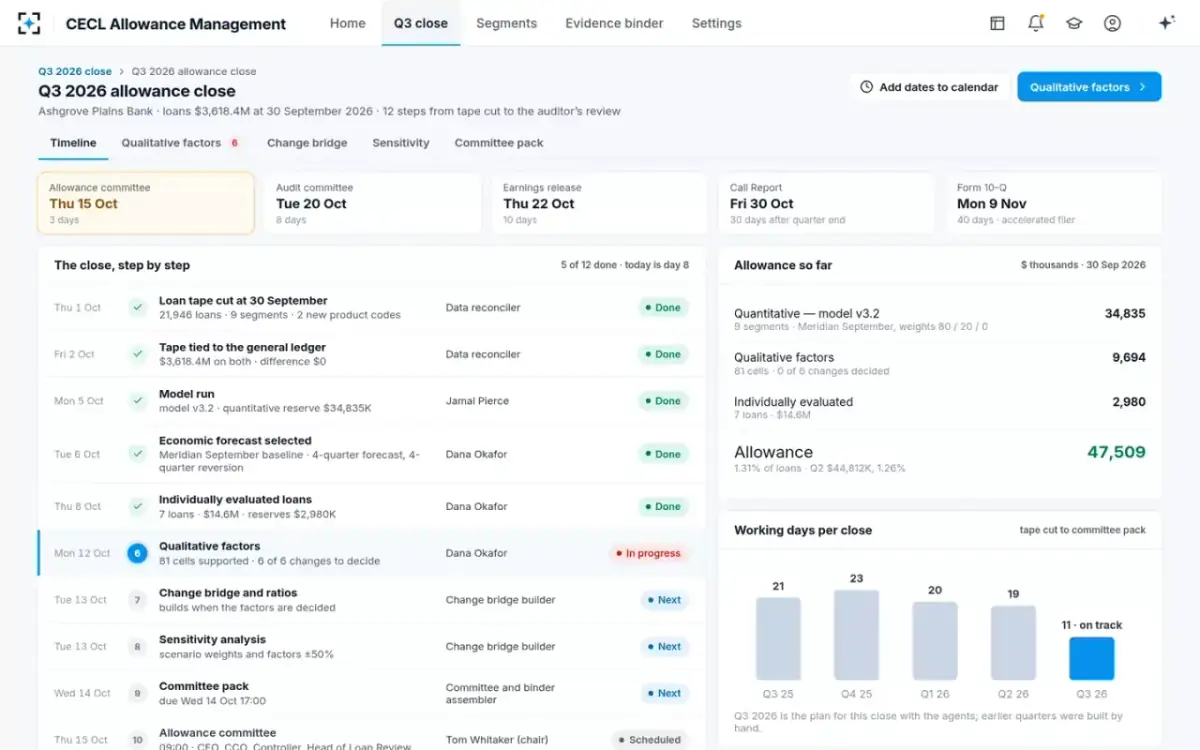Click the checkmark beside Loan tape cut
Viewport: 1200px width, 750px height.
138,307
